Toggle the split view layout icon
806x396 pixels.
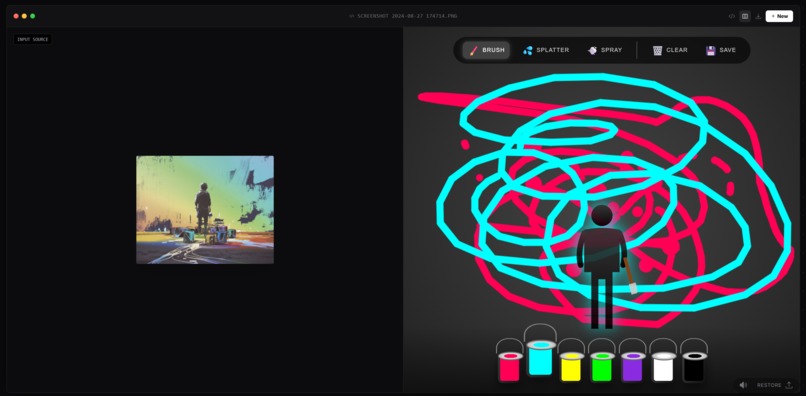pos(745,16)
